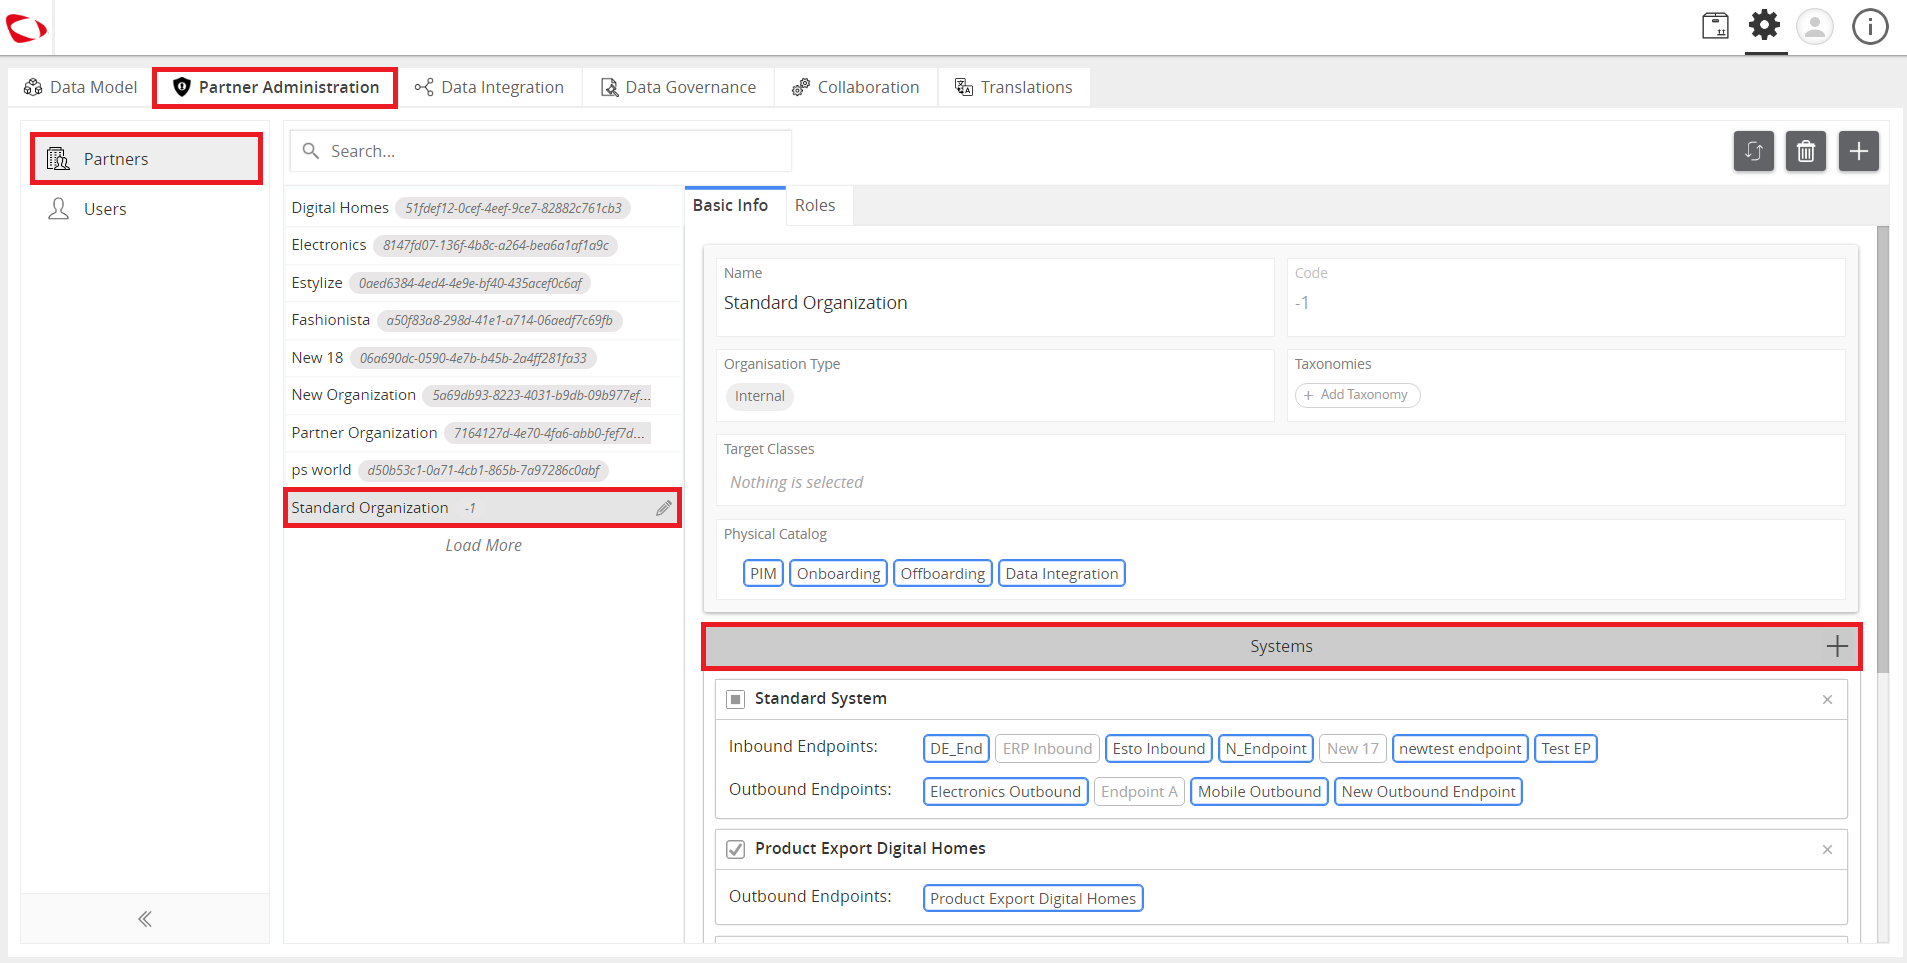Toggle the New 17 inbound endpoint
Viewport: 1907px width, 963px height.
pyautogui.click(x=1353, y=748)
